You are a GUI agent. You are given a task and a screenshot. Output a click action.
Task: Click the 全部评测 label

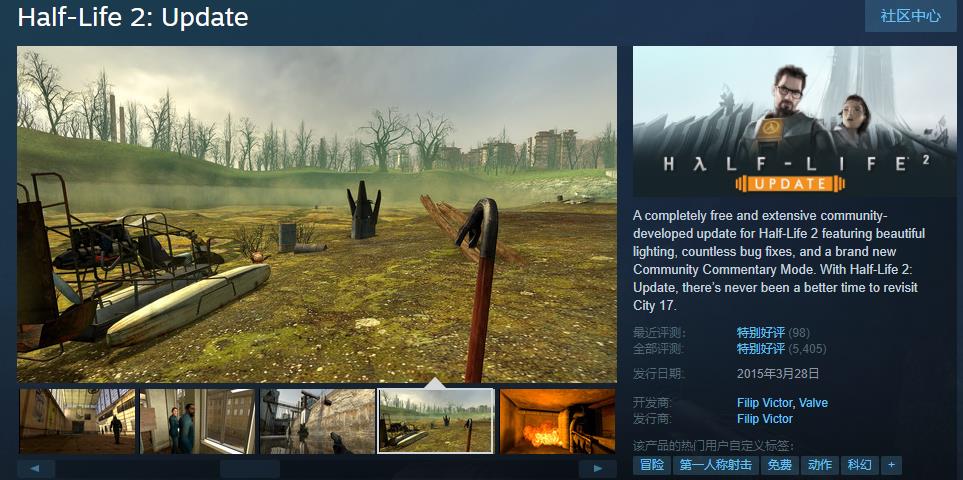(x=659, y=349)
